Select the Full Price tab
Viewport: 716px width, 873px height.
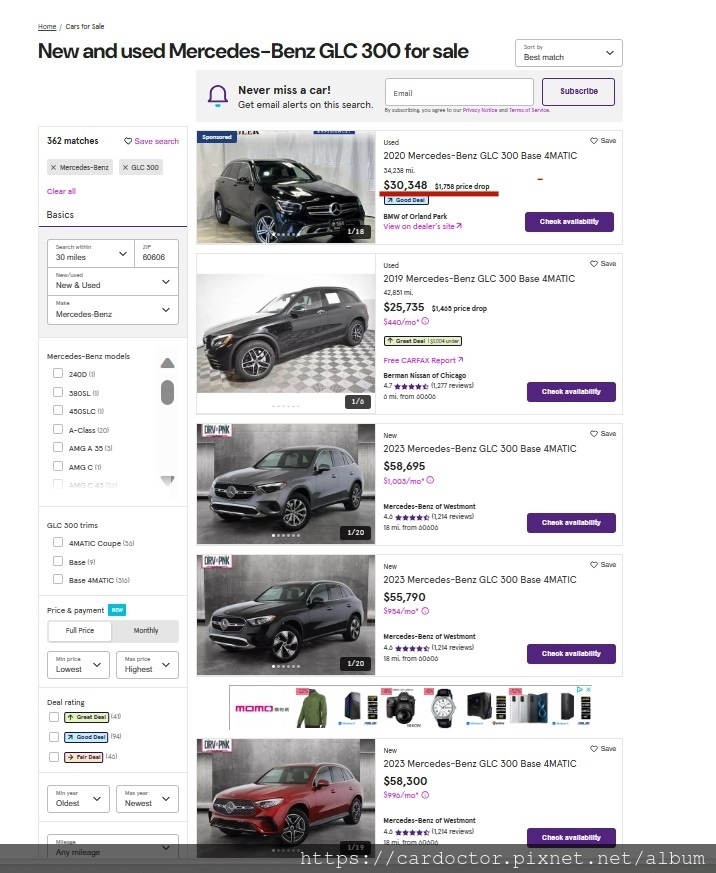80,631
